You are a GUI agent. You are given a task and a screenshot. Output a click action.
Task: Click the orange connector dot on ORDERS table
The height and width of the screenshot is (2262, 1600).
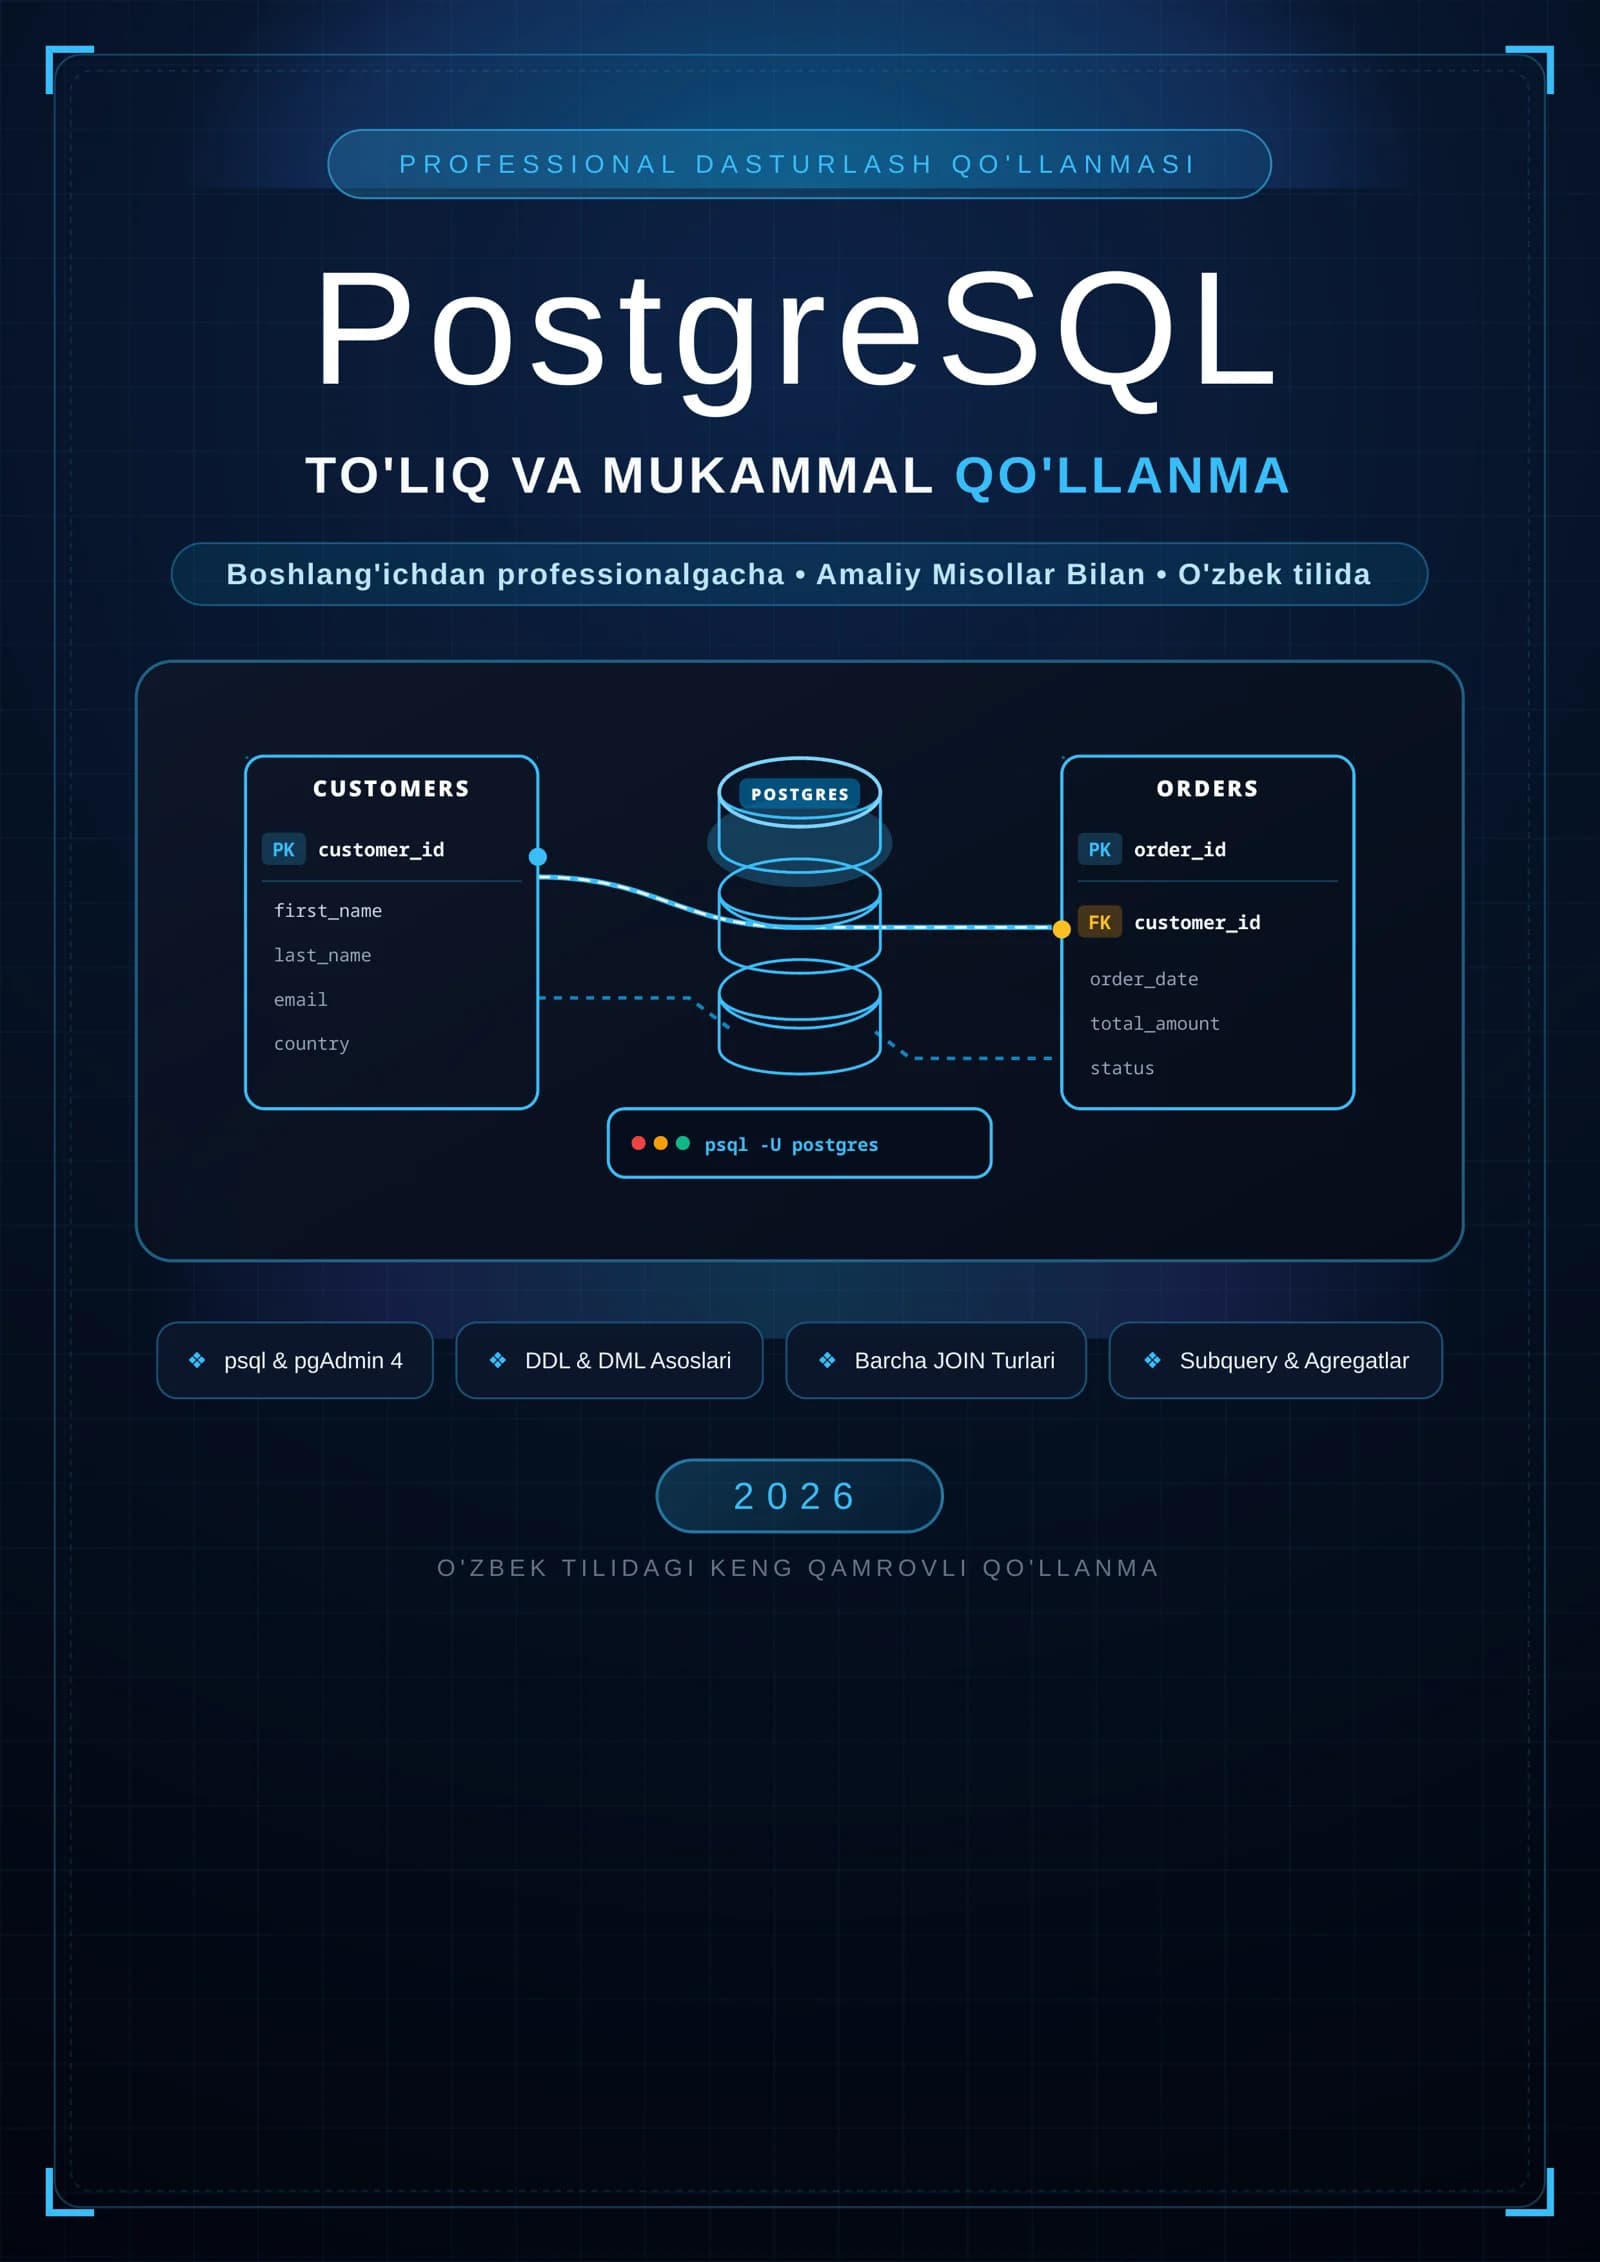coord(1062,929)
